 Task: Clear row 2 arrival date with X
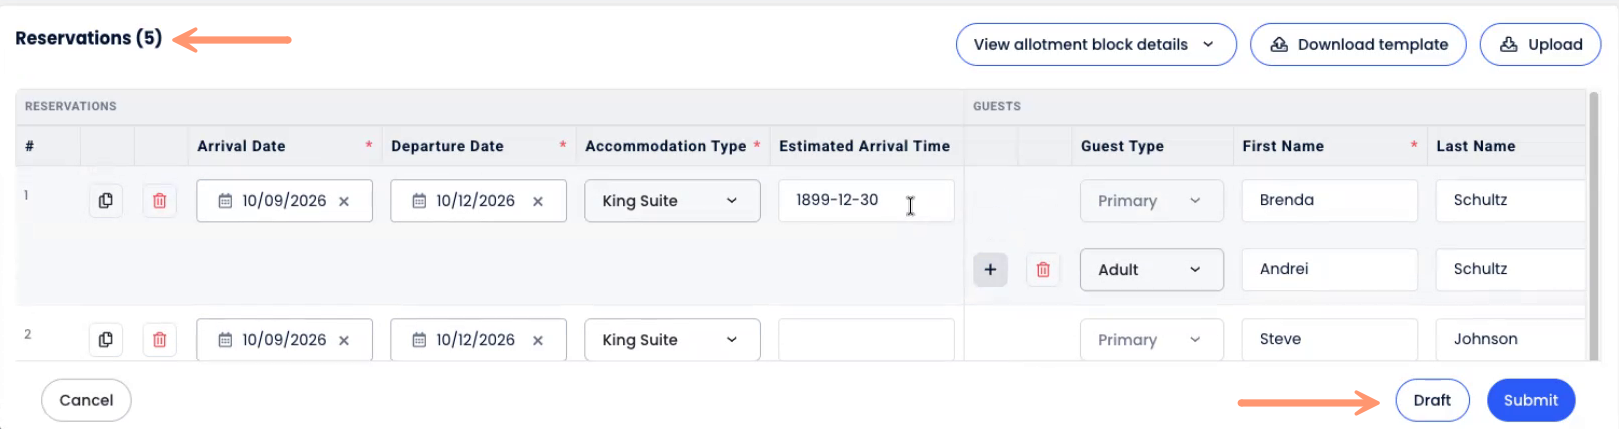344,340
